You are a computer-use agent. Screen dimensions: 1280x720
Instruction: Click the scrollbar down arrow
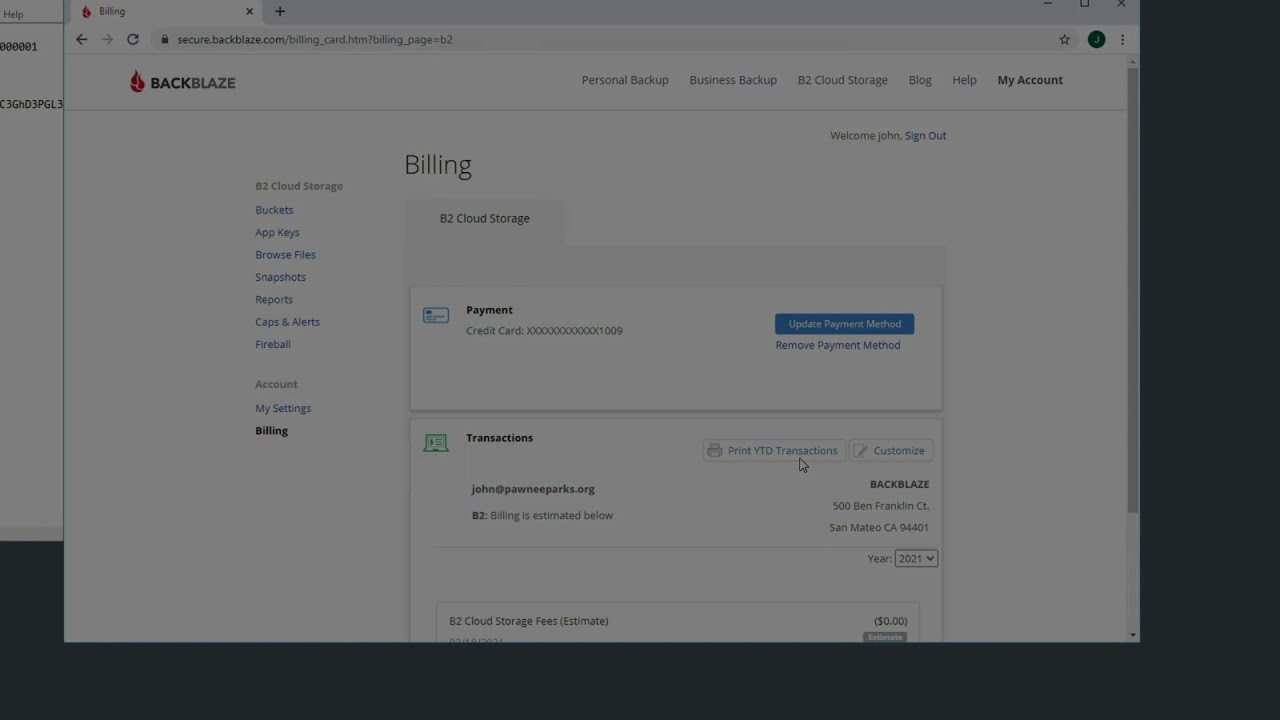[x=1132, y=635]
